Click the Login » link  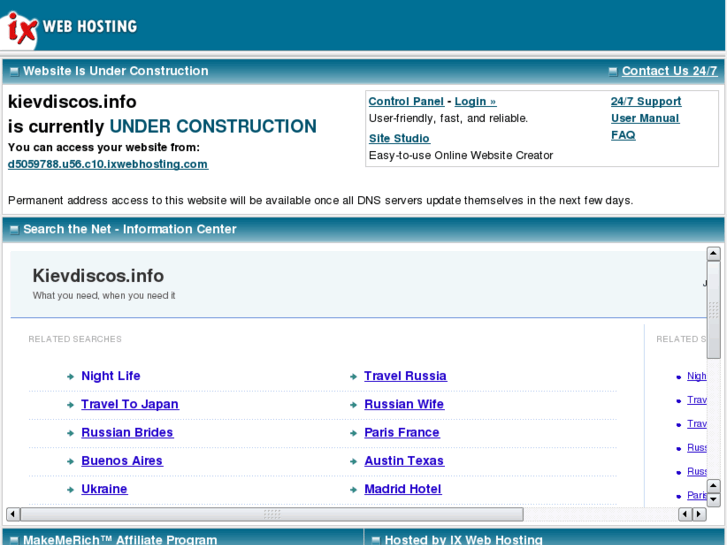click(475, 101)
